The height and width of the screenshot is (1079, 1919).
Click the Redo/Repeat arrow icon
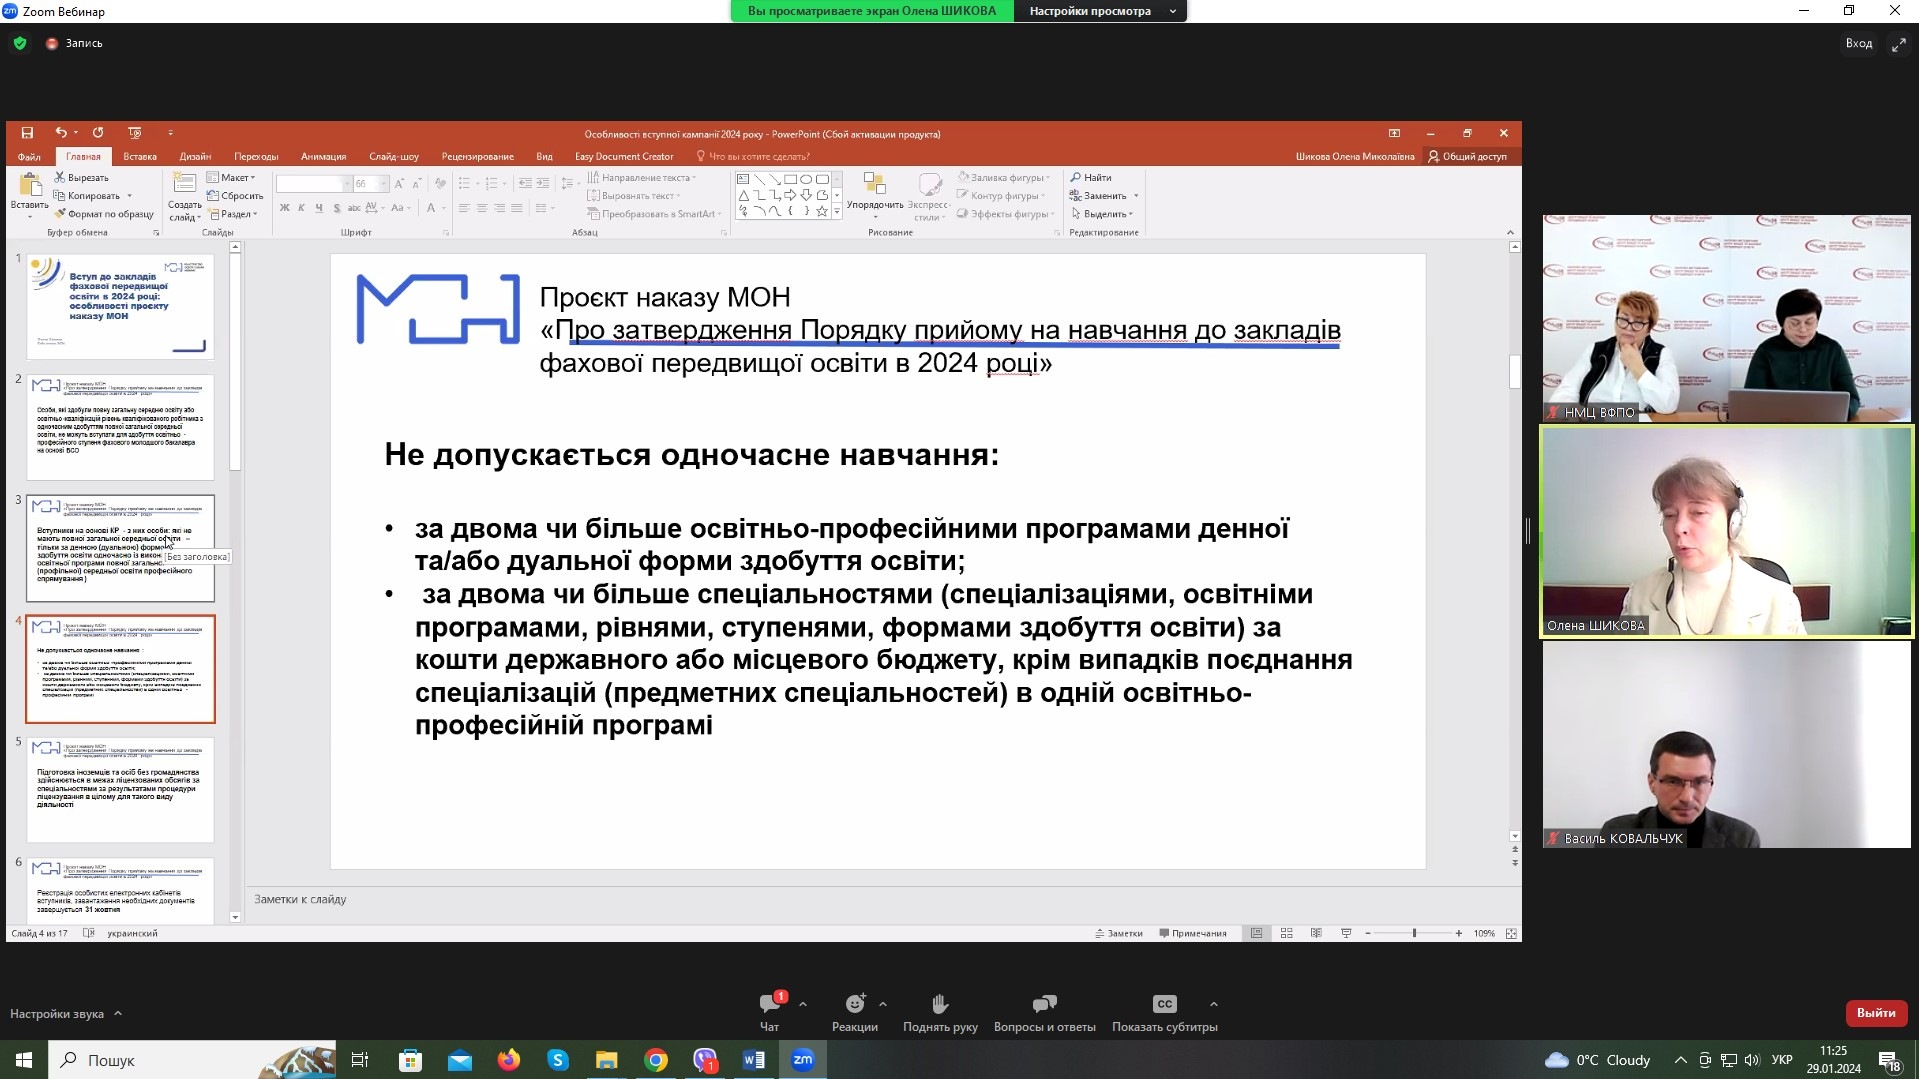coord(98,133)
